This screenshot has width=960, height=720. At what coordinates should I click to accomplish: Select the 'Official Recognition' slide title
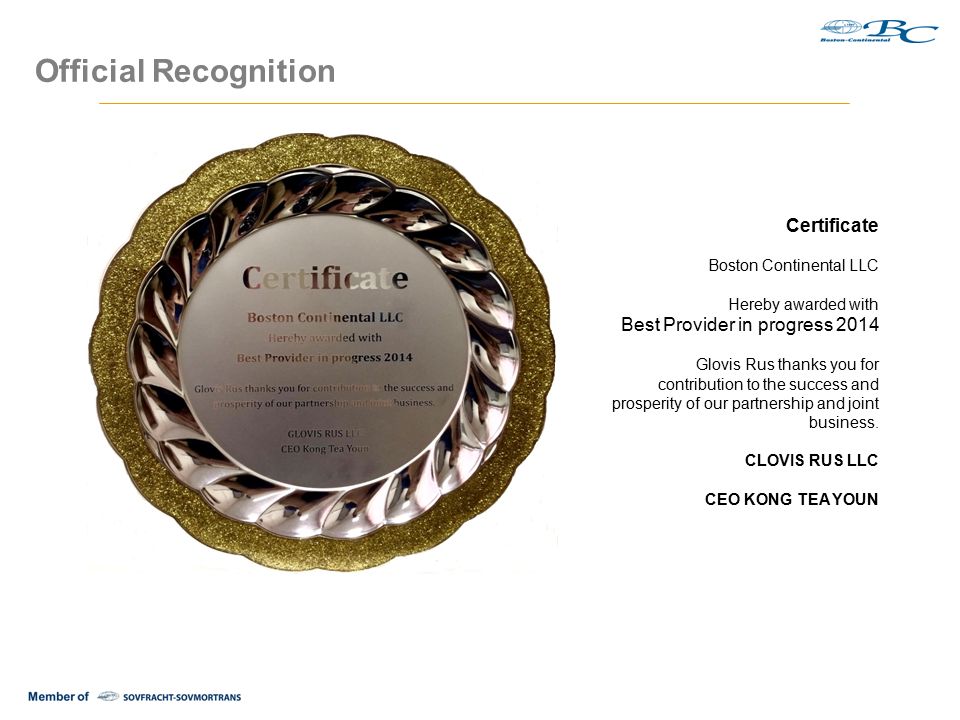[x=185, y=71]
